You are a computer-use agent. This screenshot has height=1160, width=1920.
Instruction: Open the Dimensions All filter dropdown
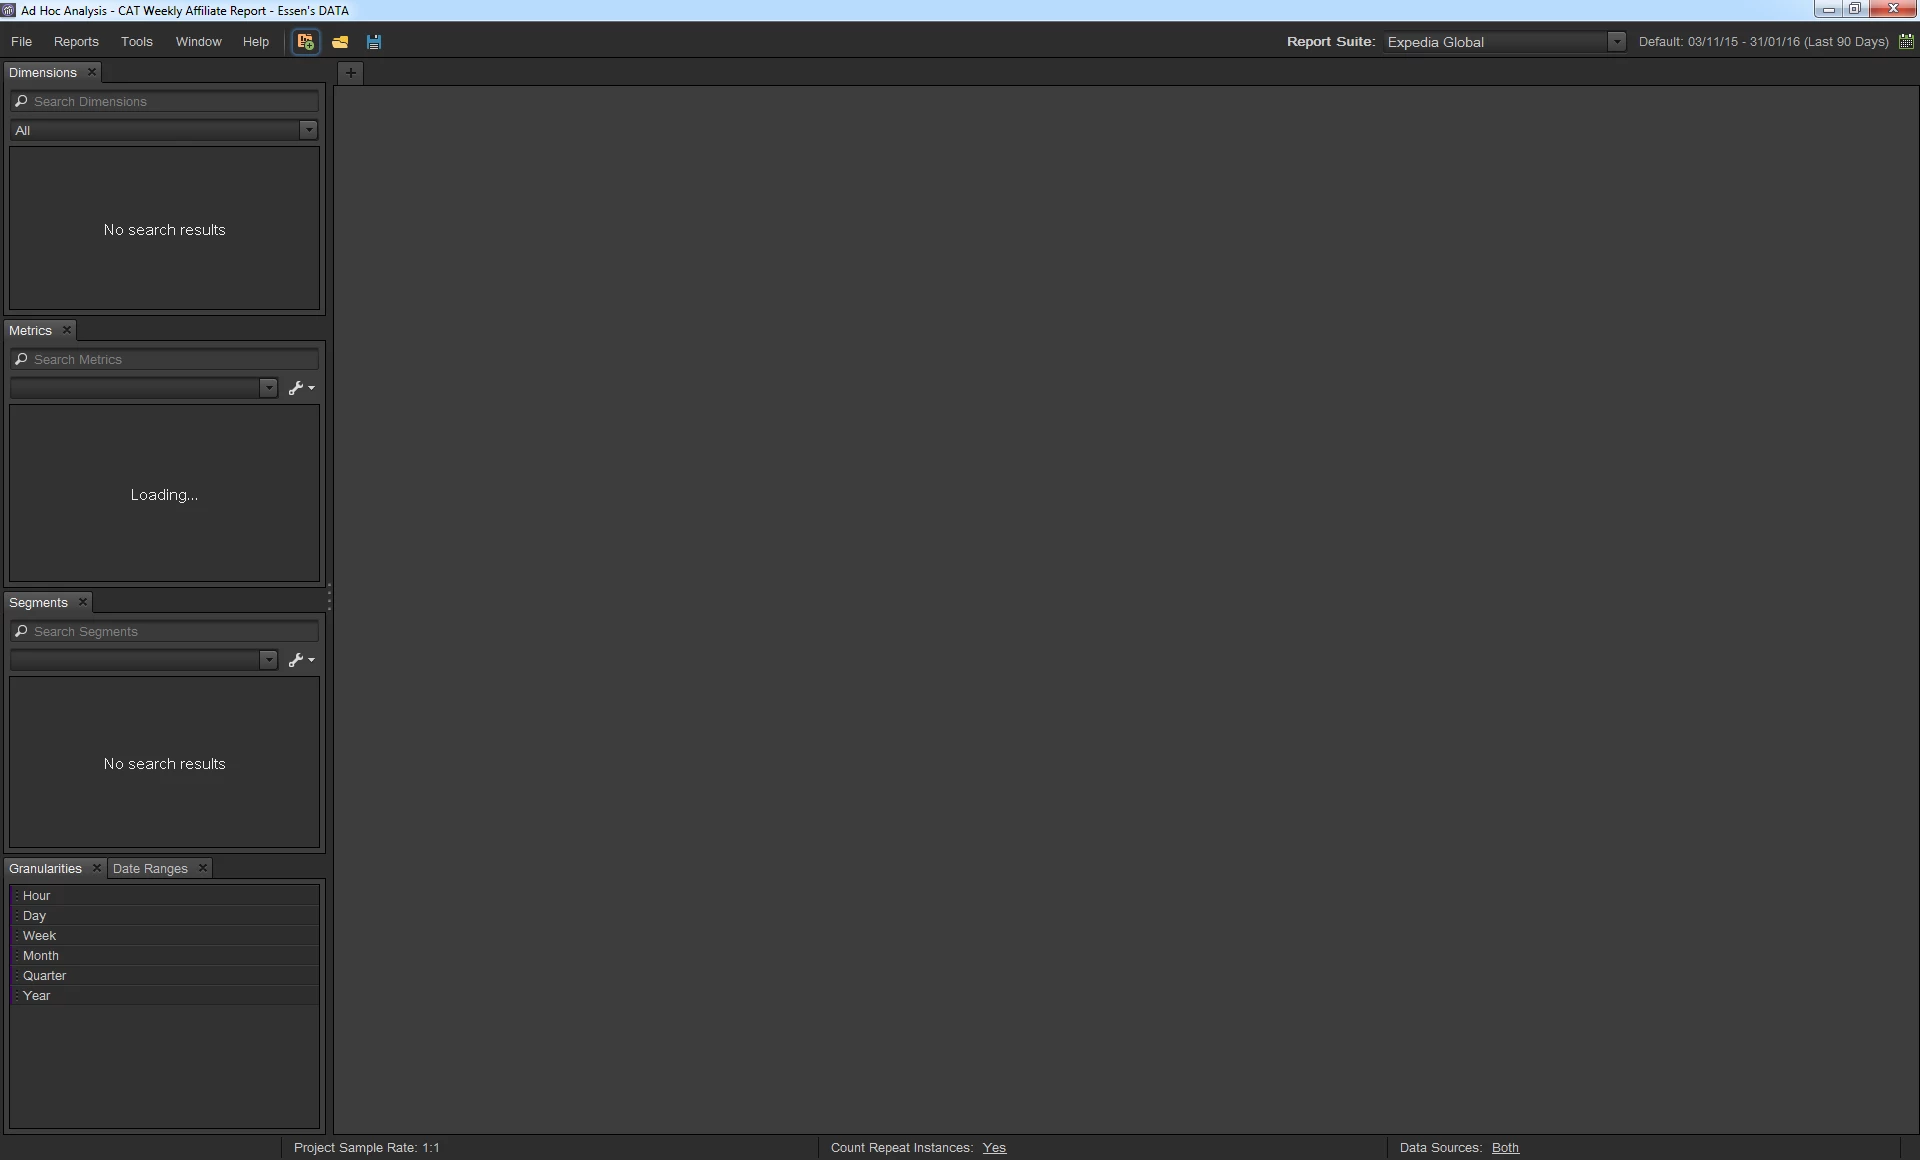pos(308,130)
